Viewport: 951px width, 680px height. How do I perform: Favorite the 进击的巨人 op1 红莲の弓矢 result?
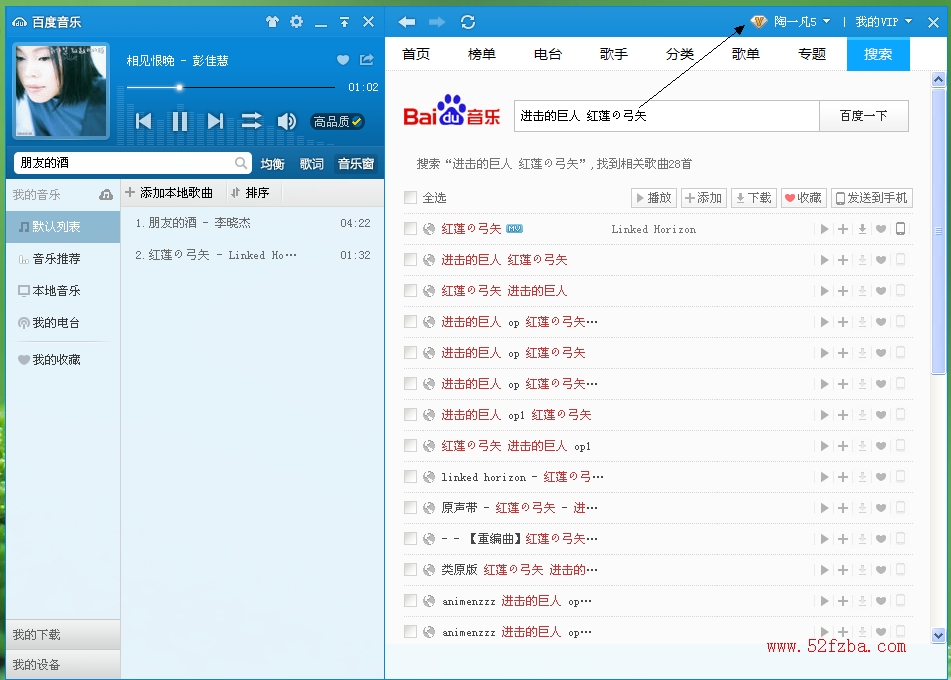(881, 416)
